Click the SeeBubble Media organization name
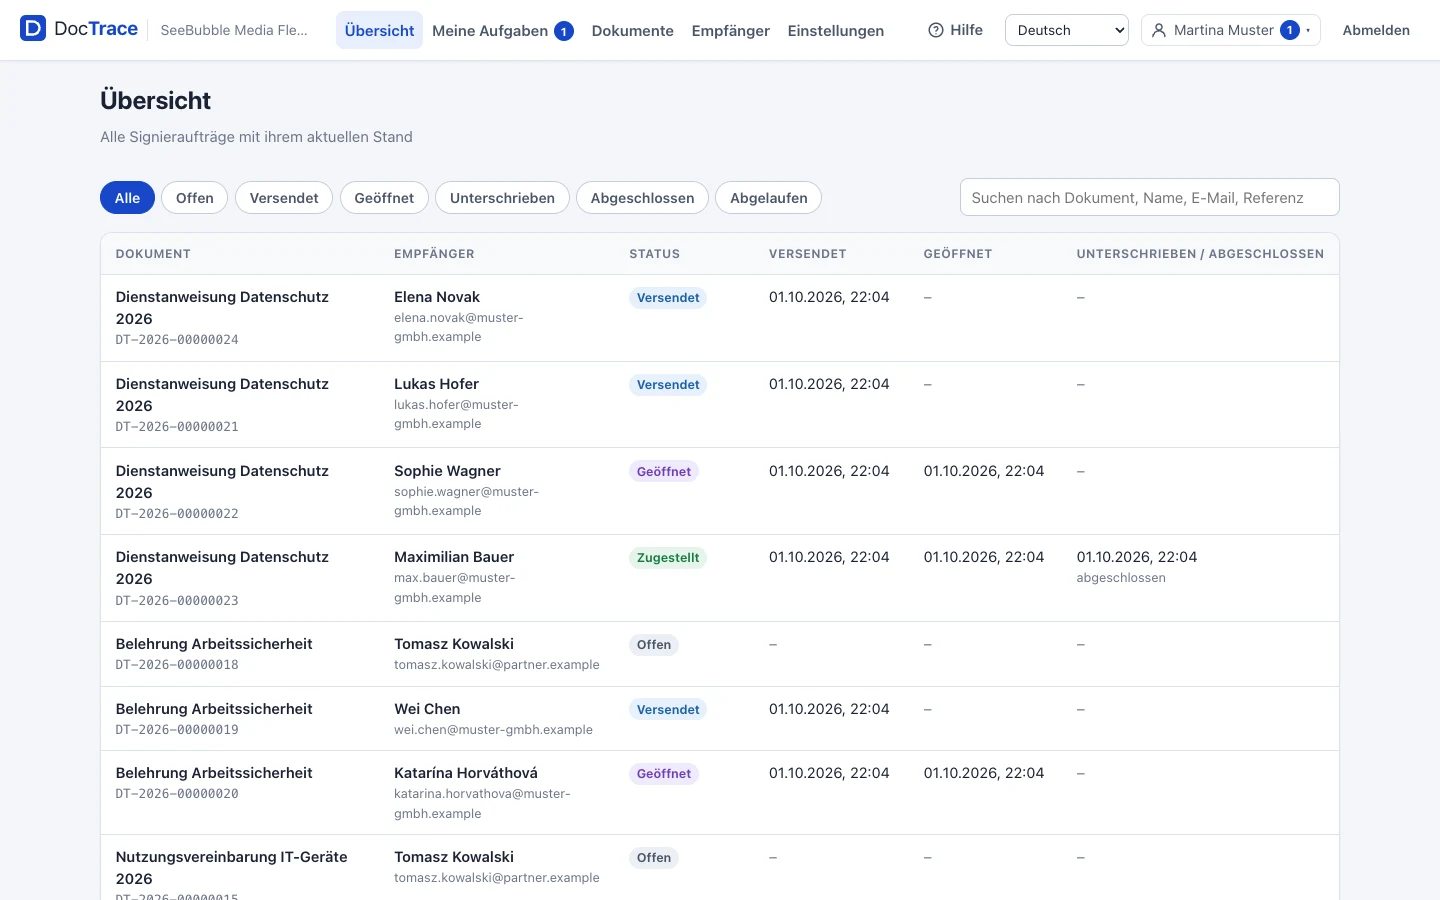 pyautogui.click(x=234, y=30)
